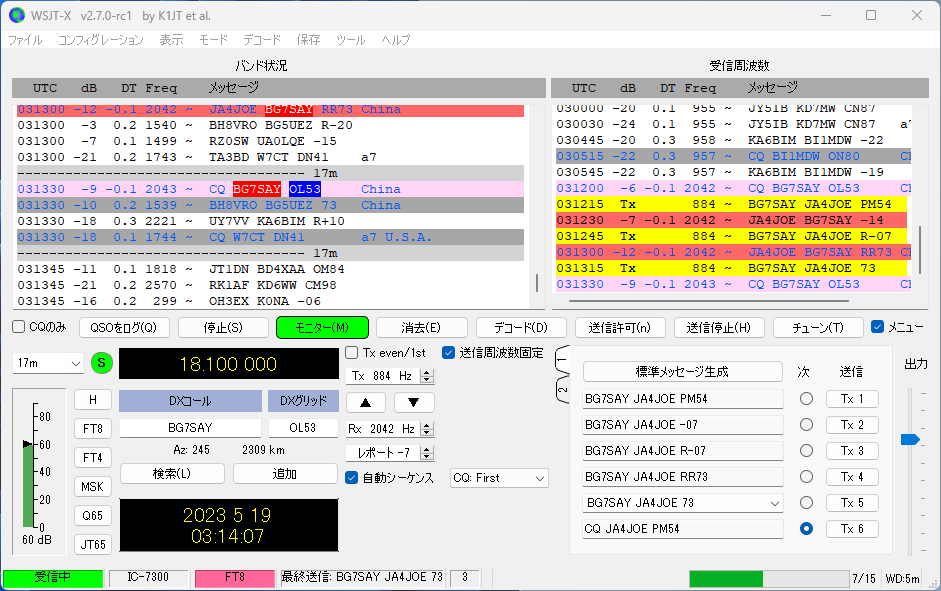Screen dimensions: 941x591
Task: Click the 検索(L) button
Action: [172, 474]
